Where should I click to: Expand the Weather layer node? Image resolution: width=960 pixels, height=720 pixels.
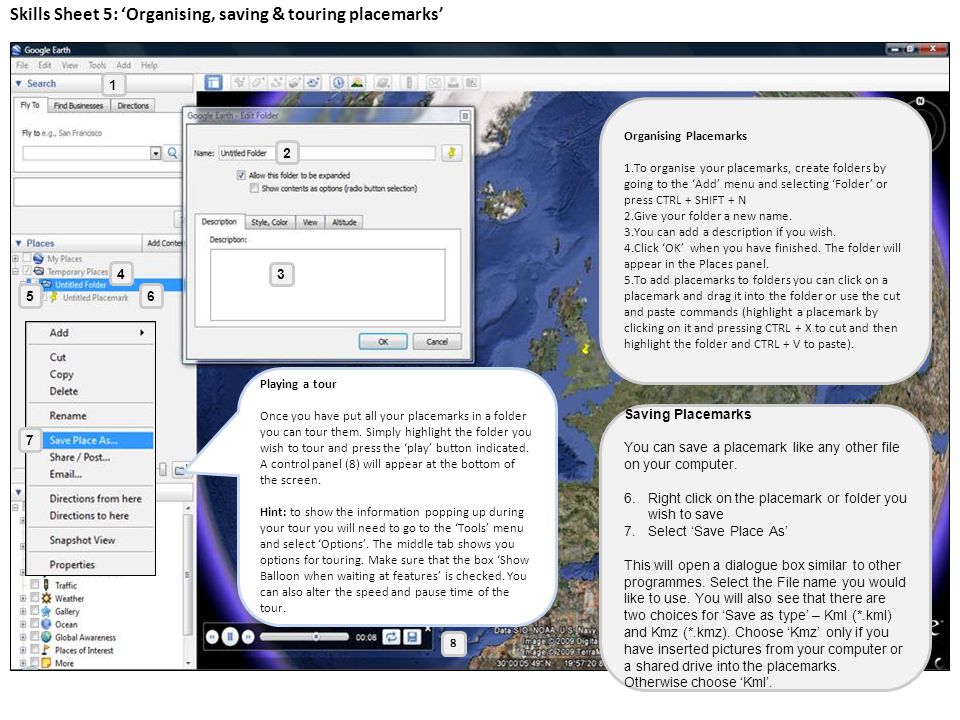click(23, 598)
